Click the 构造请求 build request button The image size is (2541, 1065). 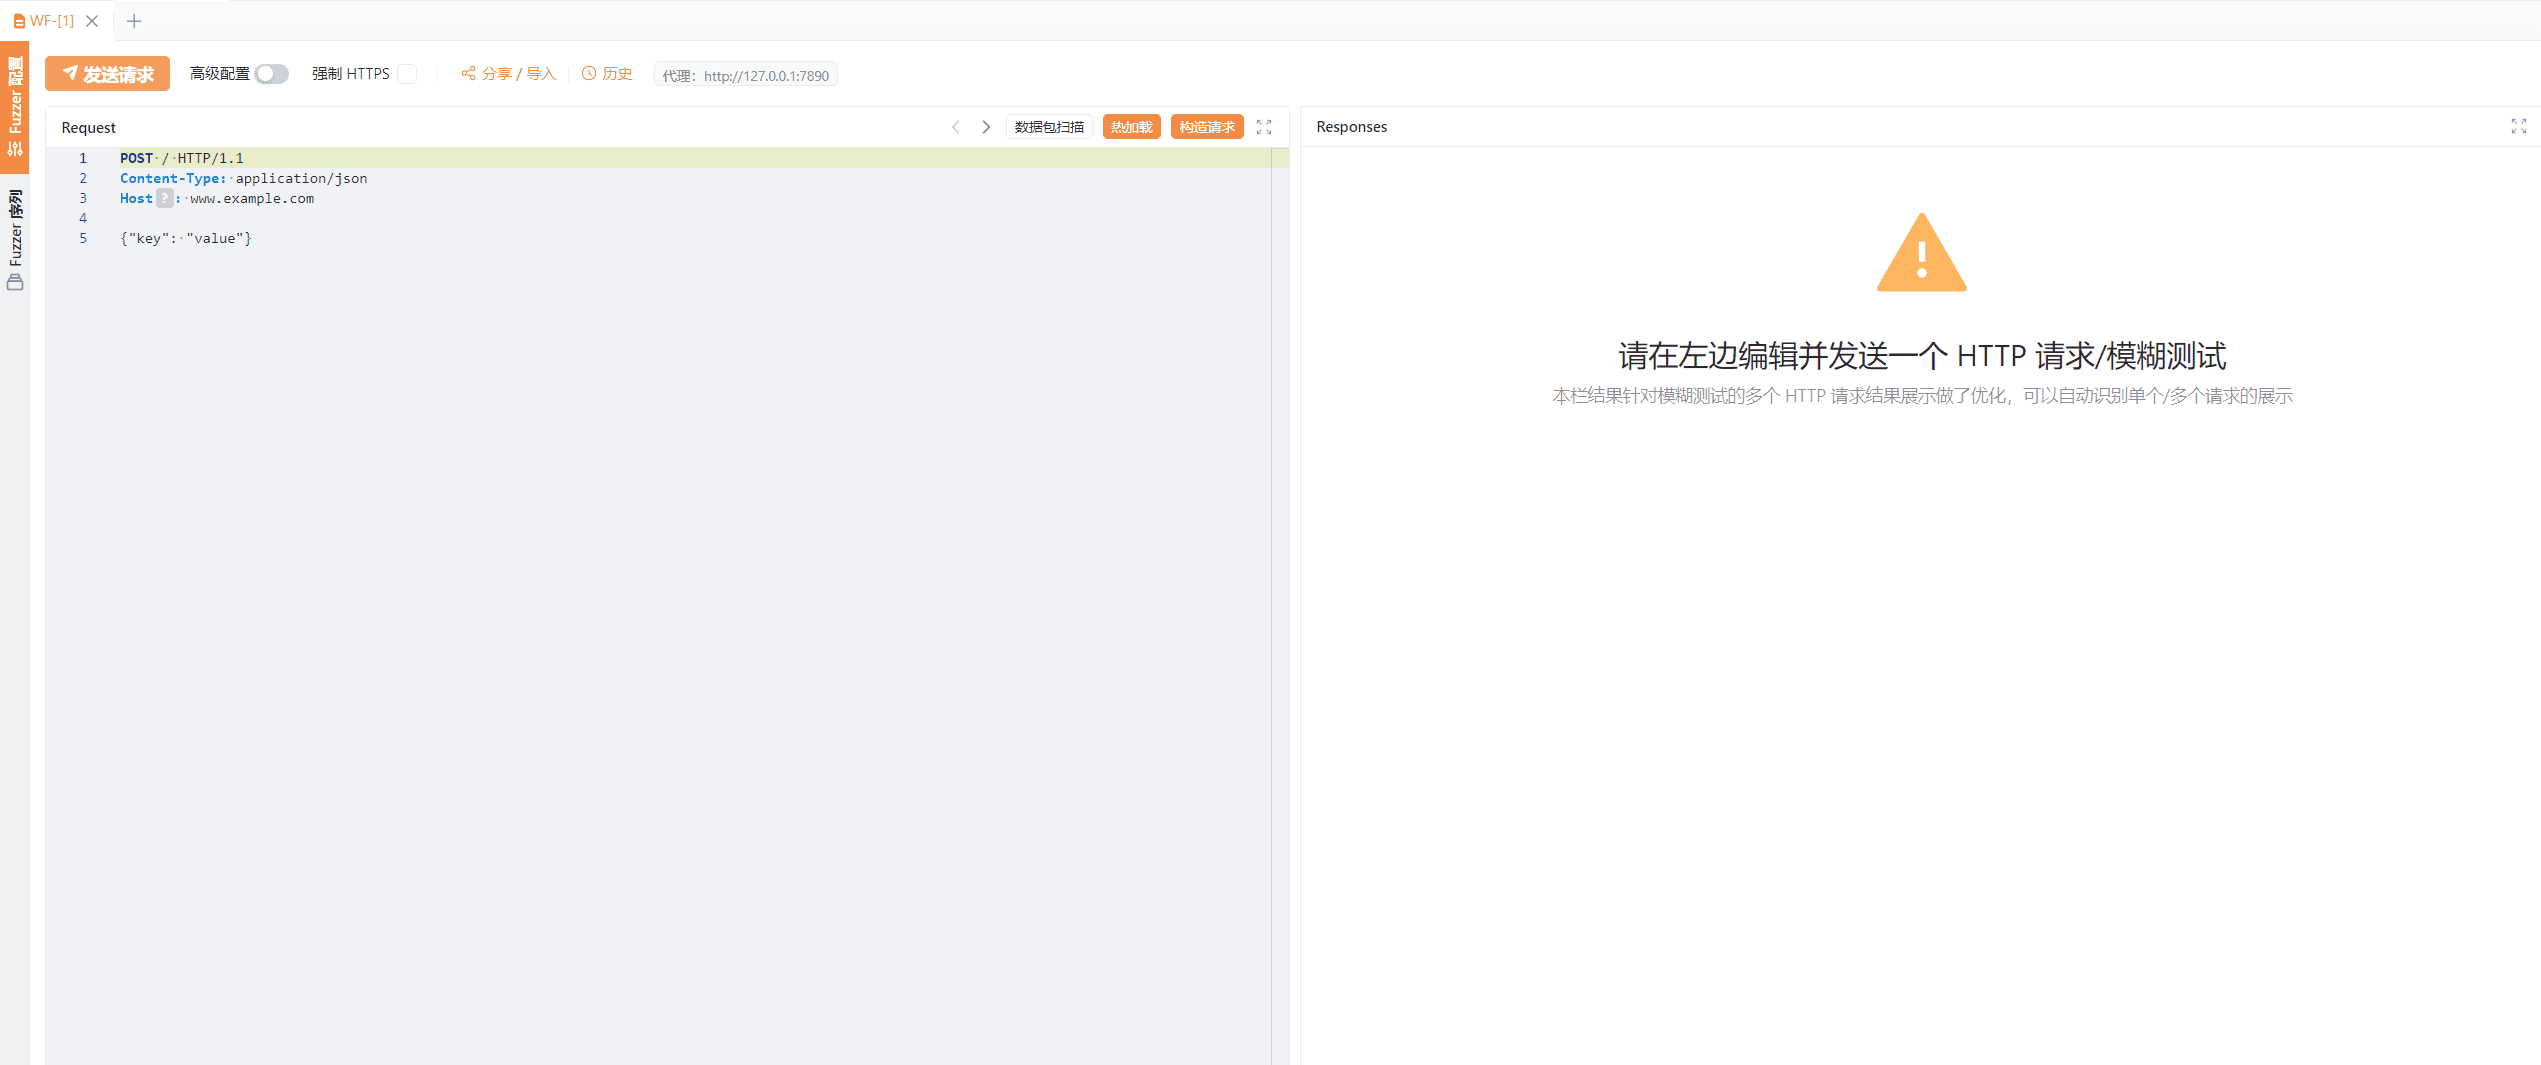point(1206,127)
